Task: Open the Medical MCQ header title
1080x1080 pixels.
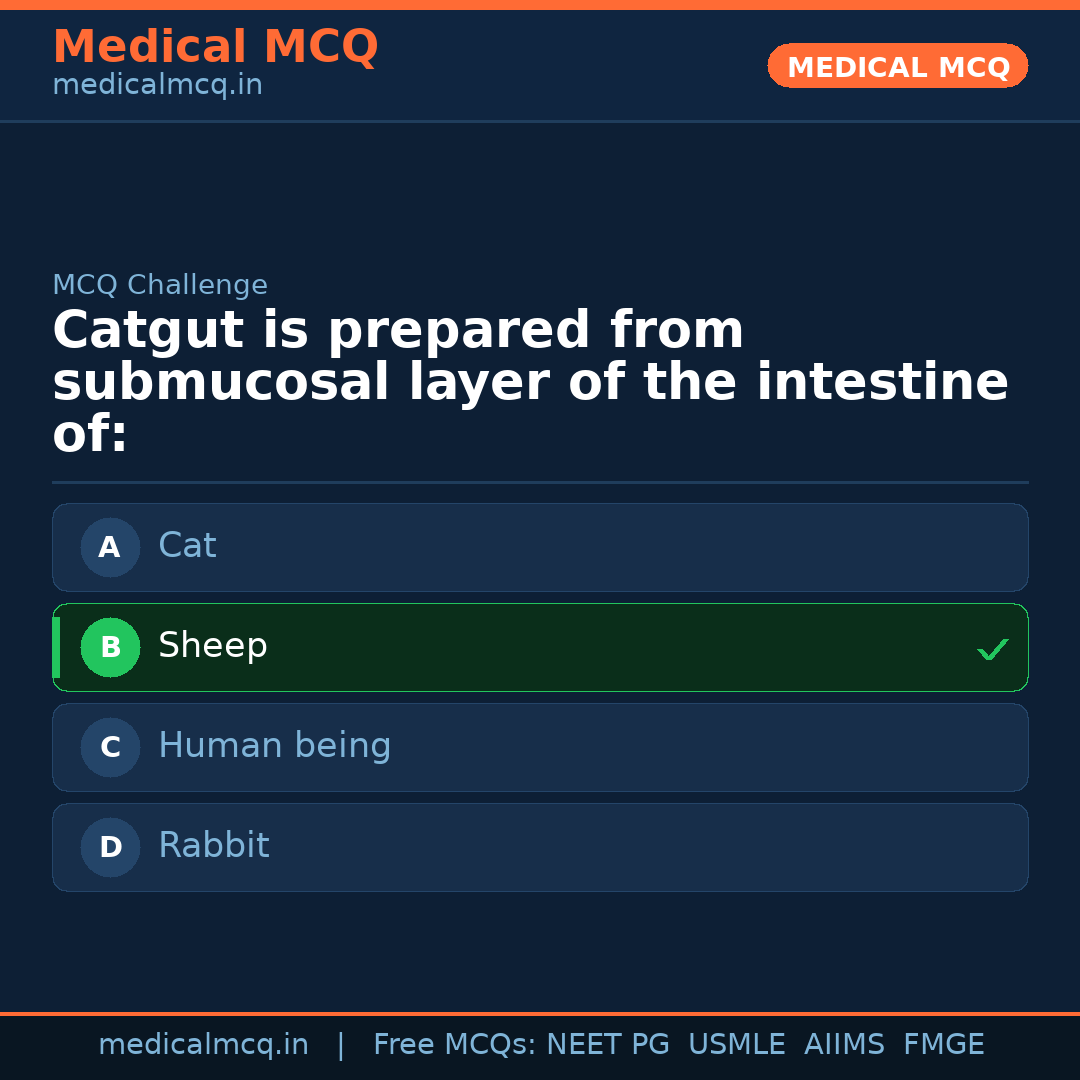Action: click(x=215, y=47)
